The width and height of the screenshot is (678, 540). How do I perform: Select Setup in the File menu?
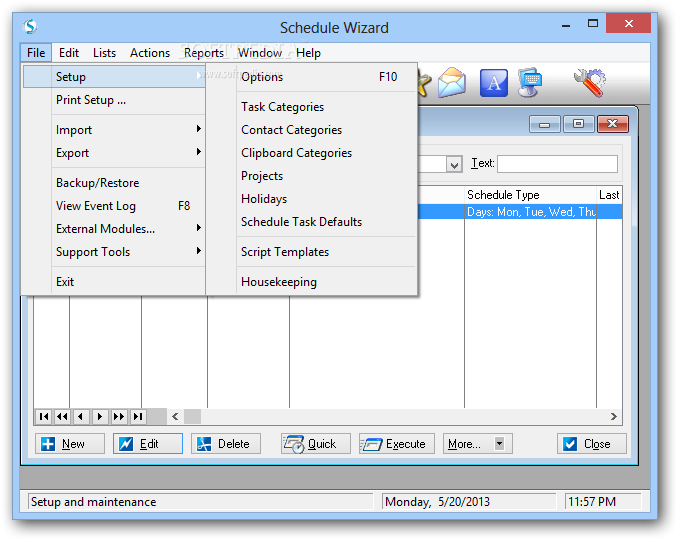pos(114,77)
